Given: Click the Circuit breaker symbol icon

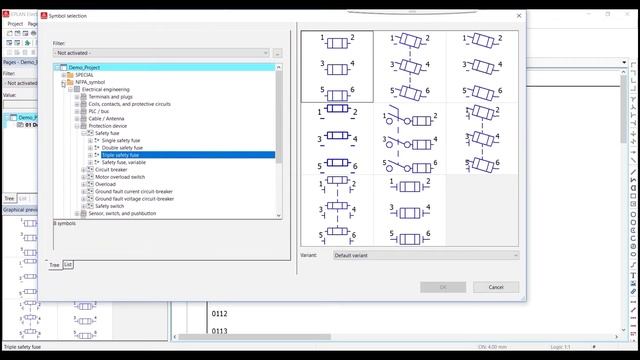Looking at the screenshot, I should pyautogui.click(x=90, y=170).
